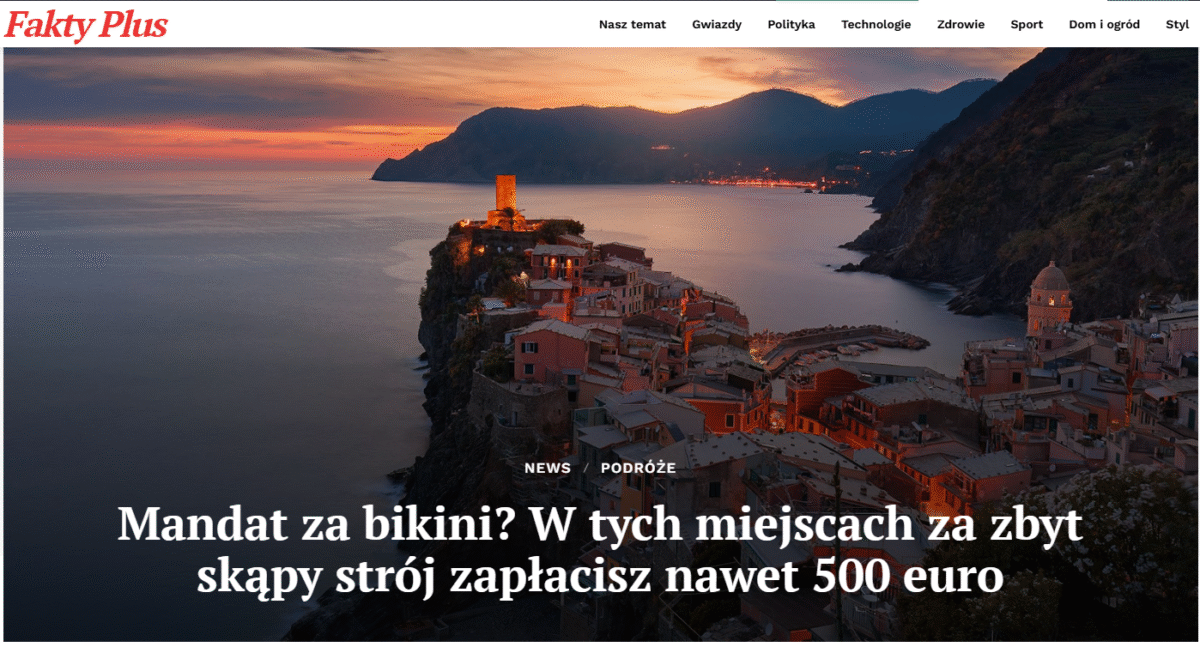Viewport: 1200px width, 647px height.
Task: Select Polityka in the navigation bar
Action: click(x=791, y=25)
